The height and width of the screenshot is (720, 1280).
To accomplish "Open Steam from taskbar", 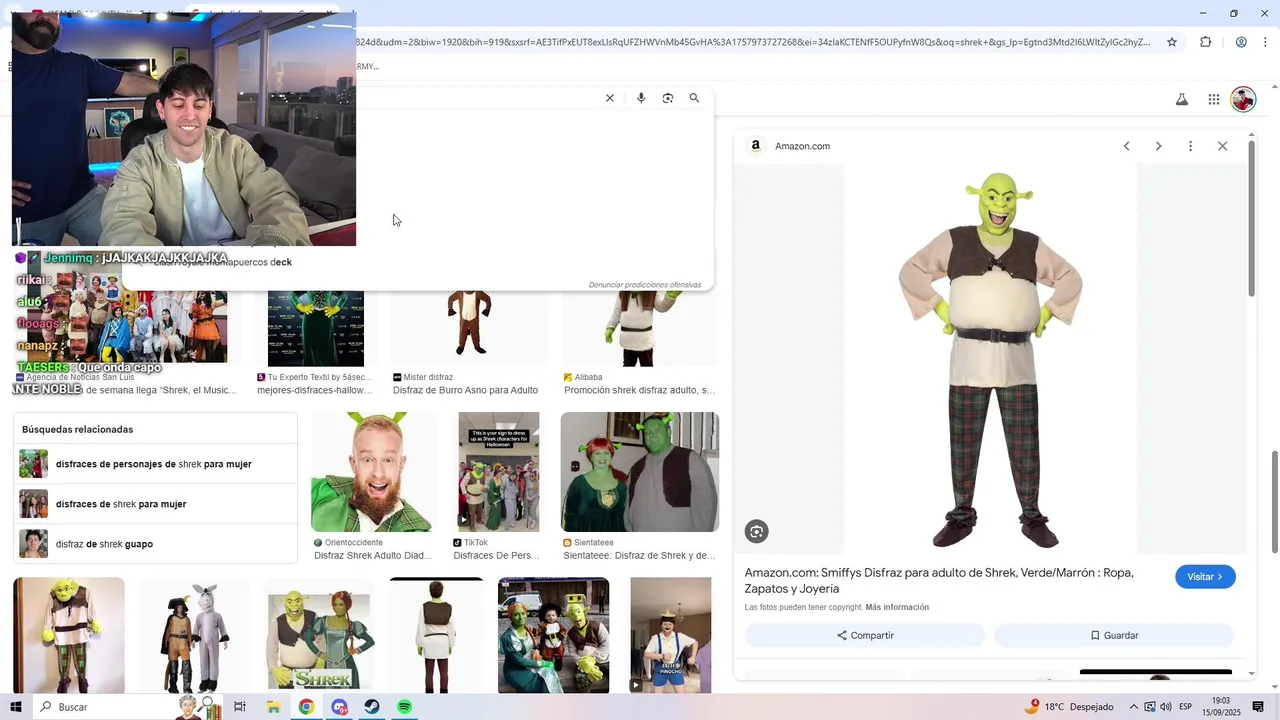I will click(x=371, y=707).
